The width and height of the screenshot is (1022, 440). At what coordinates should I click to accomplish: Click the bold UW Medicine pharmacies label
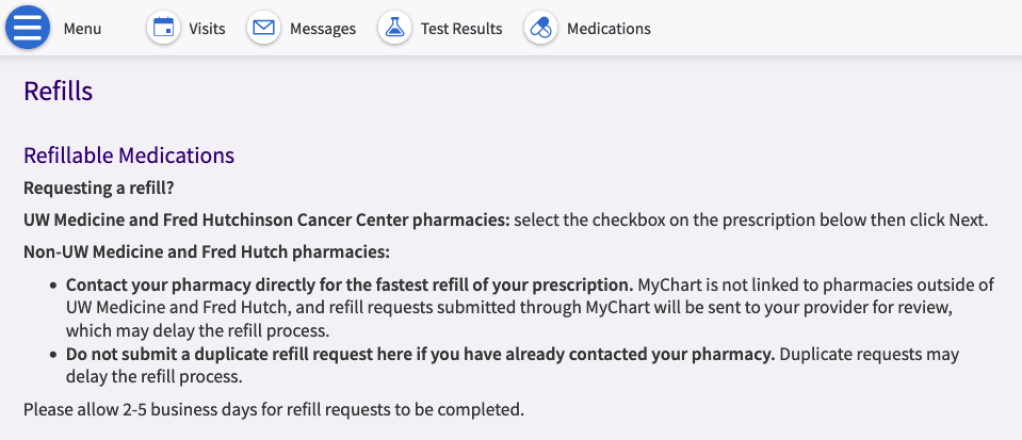click(x=267, y=220)
